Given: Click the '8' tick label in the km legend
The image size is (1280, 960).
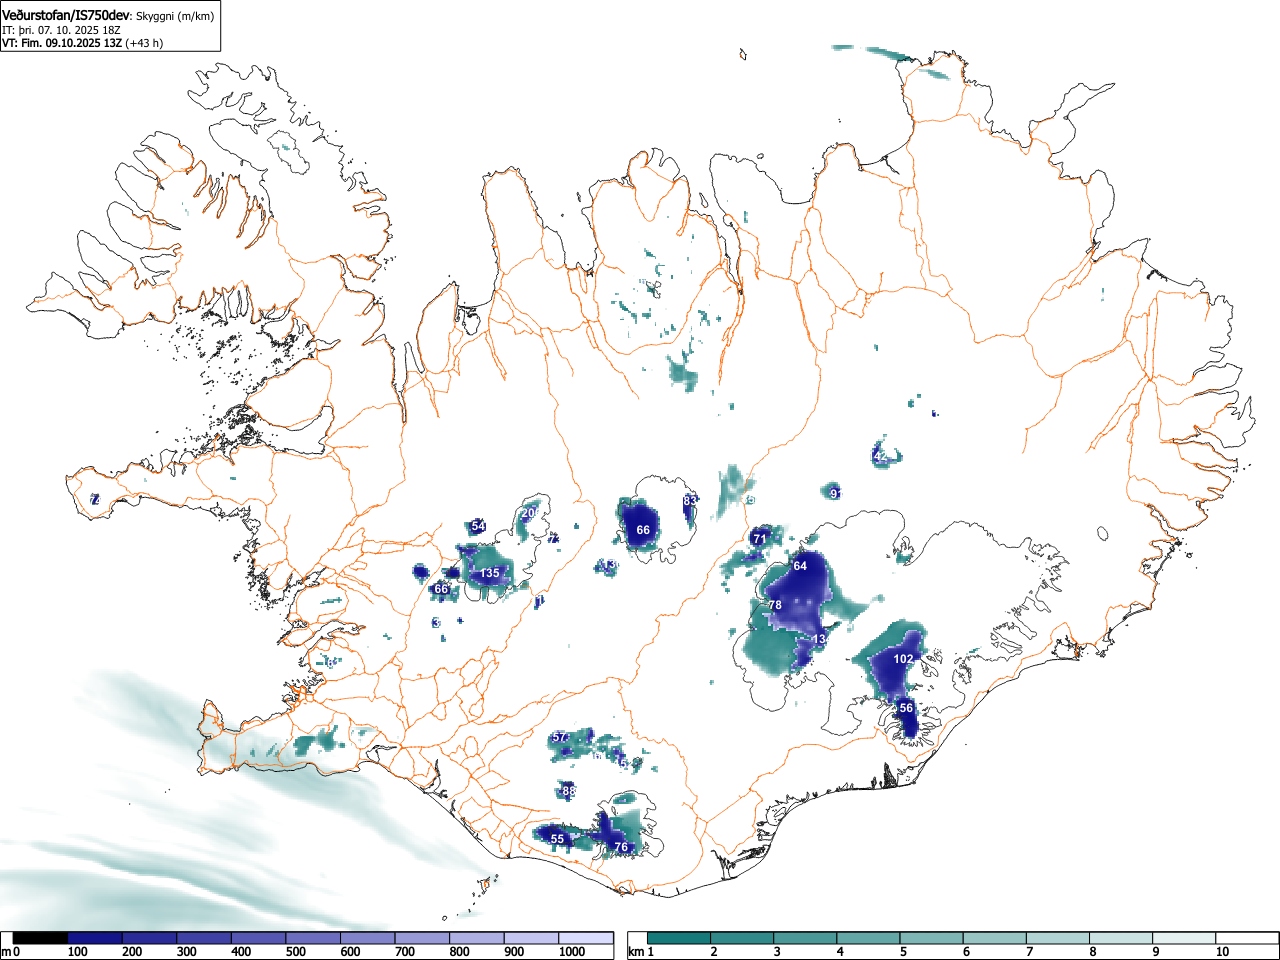Looking at the screenshot, I should pyautogui.click(x=1093, y=952).
